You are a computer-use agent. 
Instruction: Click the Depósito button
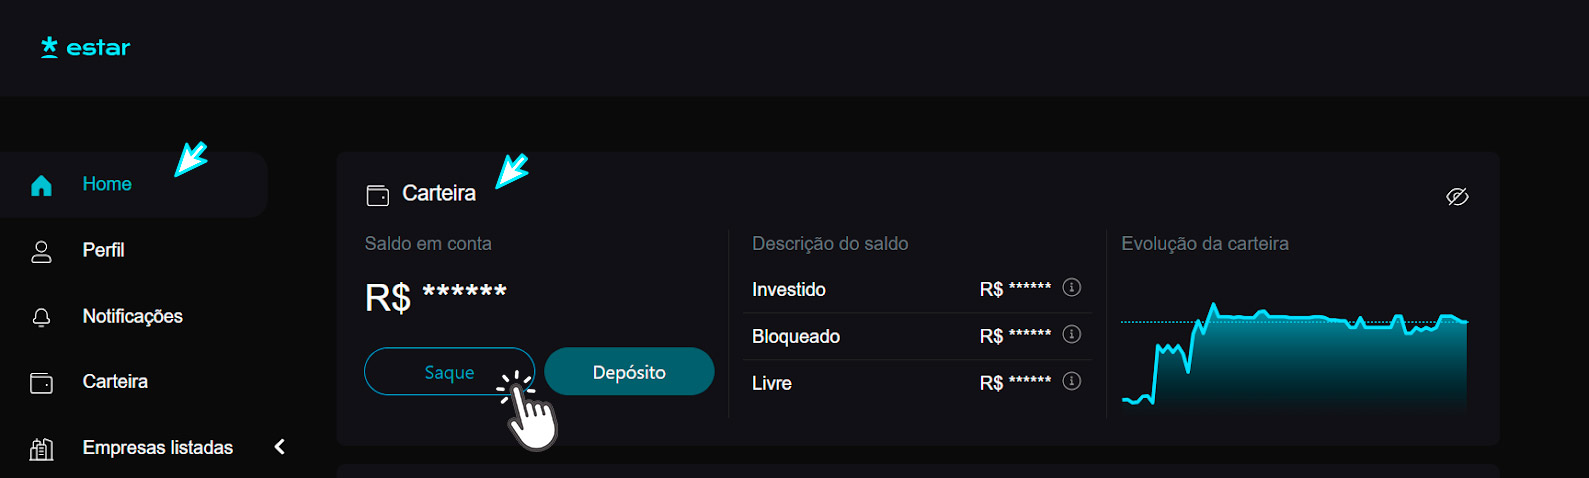coord(629,372)
